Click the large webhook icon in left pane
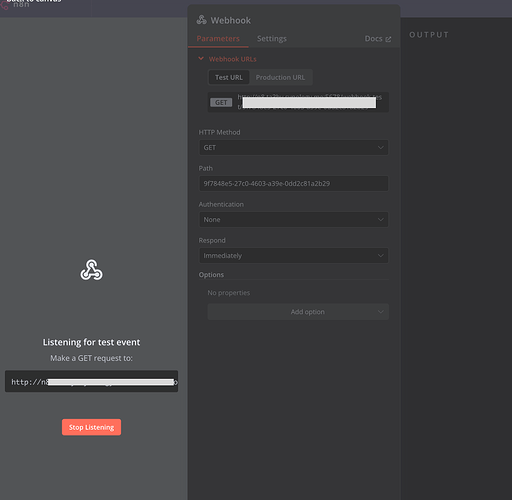The image size is (512, 500). [91, 270]
